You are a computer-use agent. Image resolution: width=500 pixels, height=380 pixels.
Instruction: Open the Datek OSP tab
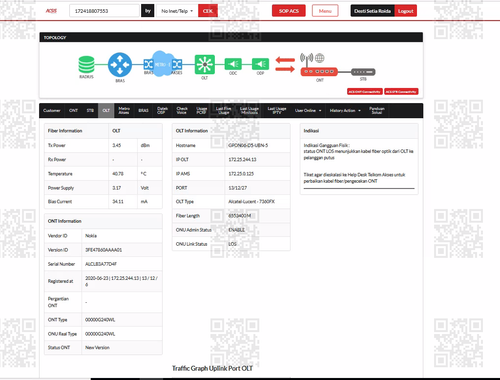[x=162, y=111]
